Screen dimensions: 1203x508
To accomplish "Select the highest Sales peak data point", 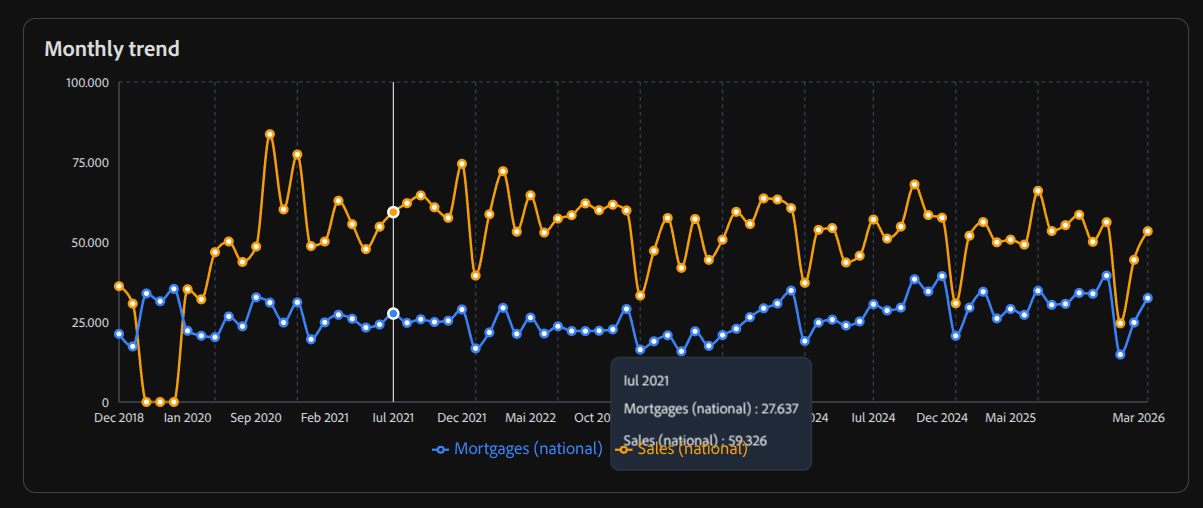I will pos(270,134).
